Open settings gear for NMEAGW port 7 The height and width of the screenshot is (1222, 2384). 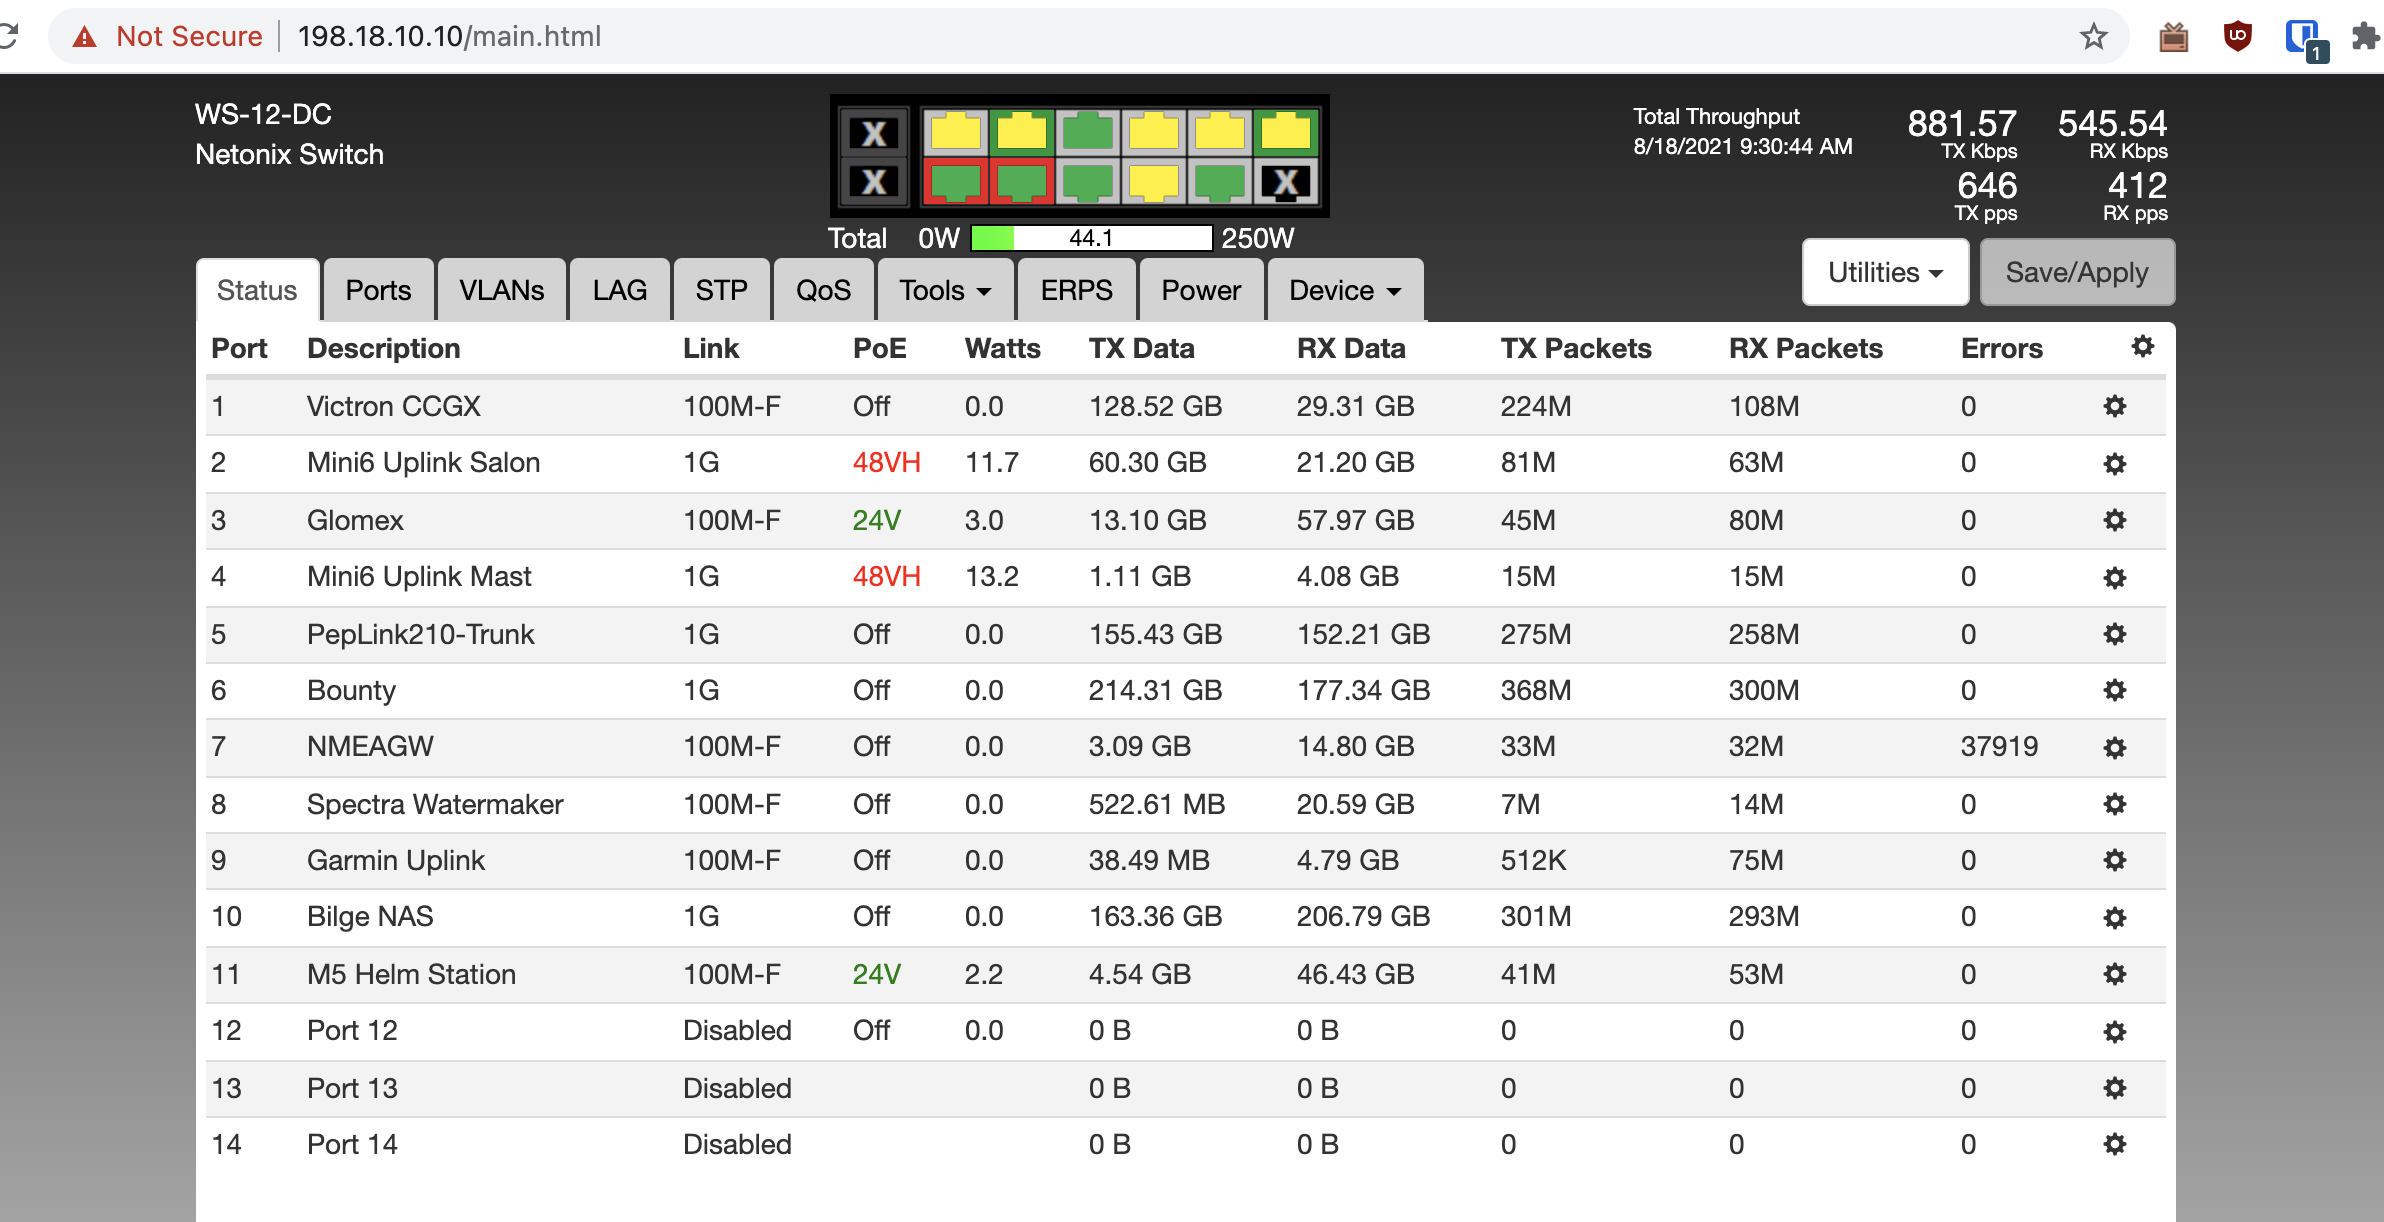[2114, 747]
